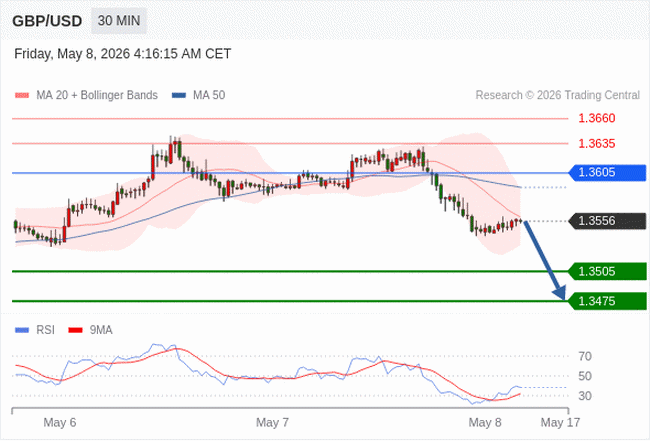Click the 1.3660 resistance level label

pyautogui.click(x=597, y=118)
